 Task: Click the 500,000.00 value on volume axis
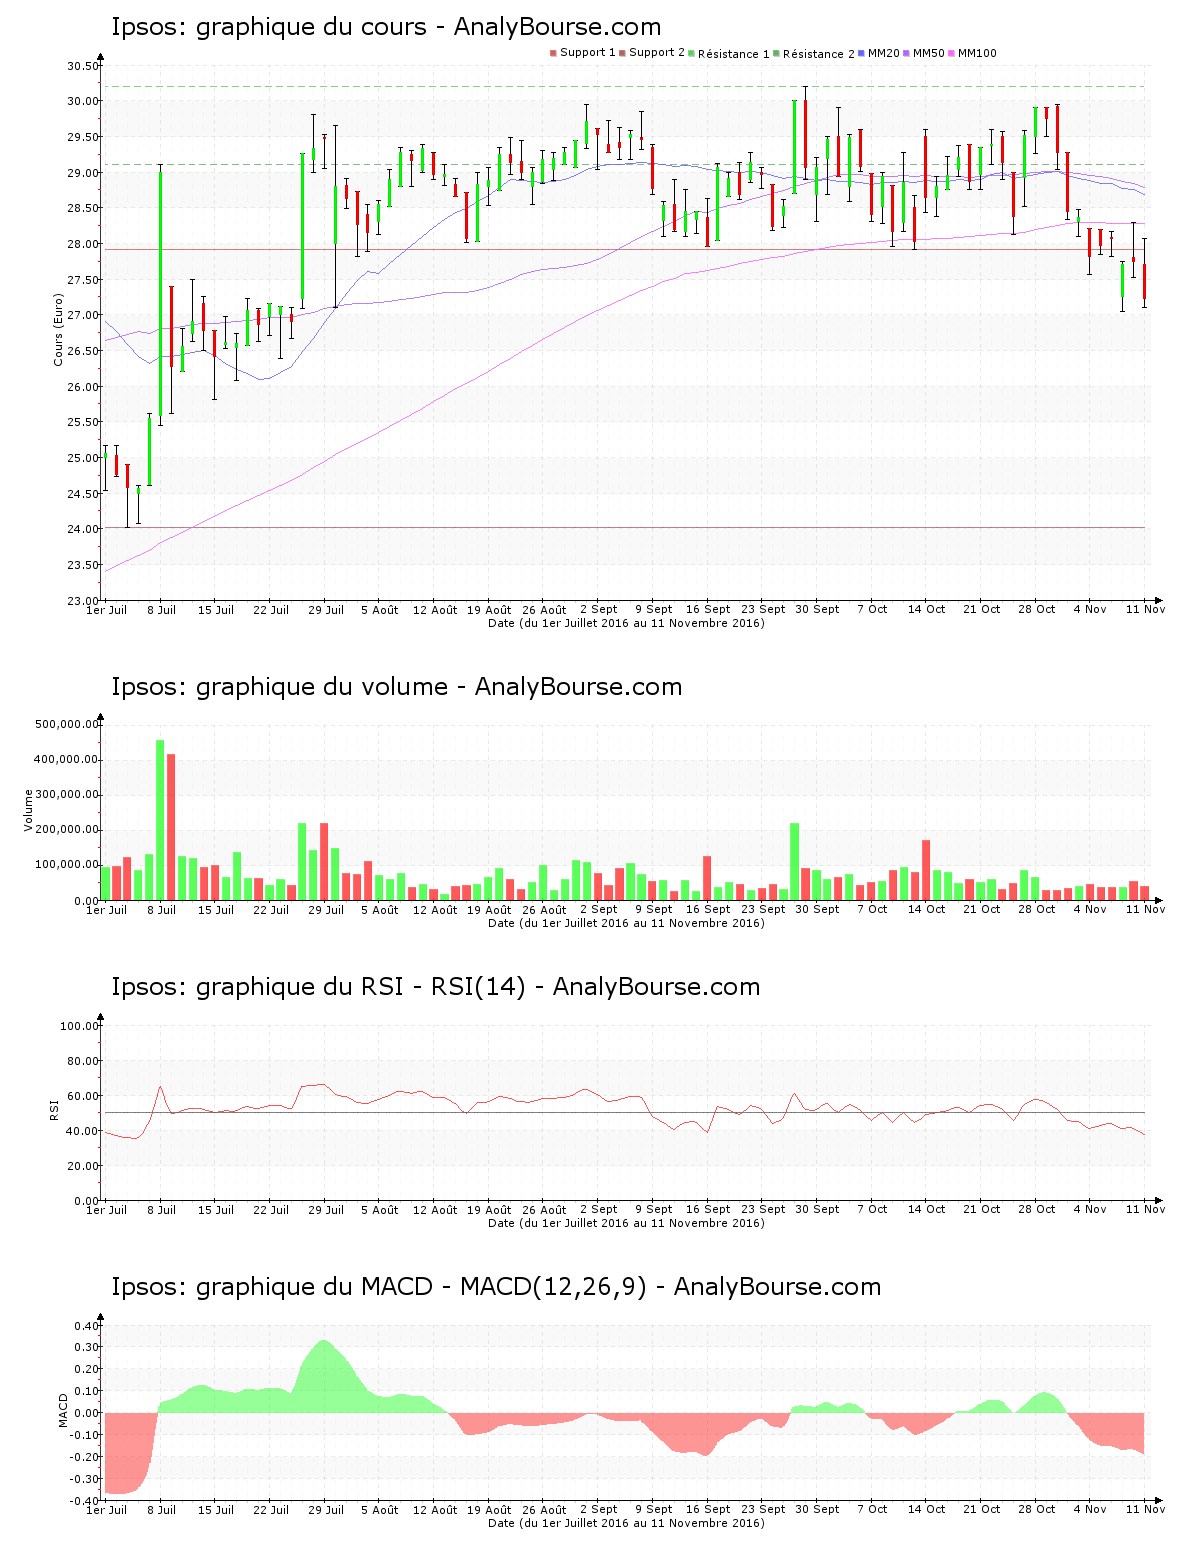[x=67, y=724]
